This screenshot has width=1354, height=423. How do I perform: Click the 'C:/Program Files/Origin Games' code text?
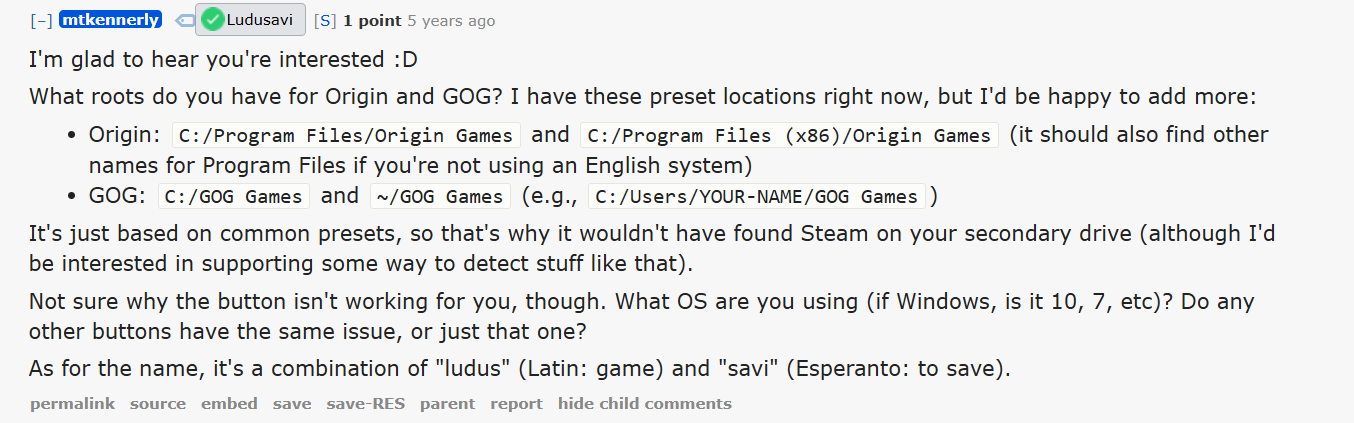pos(346,136)
